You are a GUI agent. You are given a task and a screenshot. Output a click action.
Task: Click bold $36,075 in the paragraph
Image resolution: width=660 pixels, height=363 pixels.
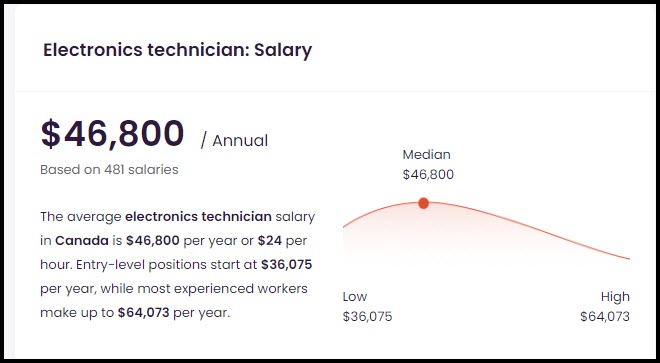pyautogui.click(x=287, y=265)
